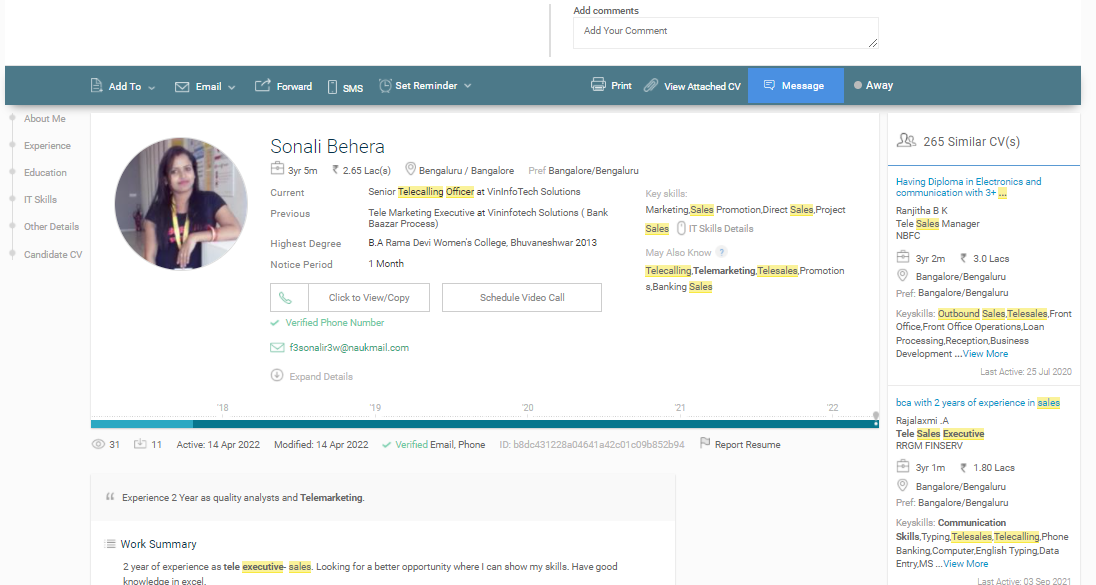The width and height of the screenshot is (1096, 585).
Task: Click the download icon showing 11
Action: (140, 444)
